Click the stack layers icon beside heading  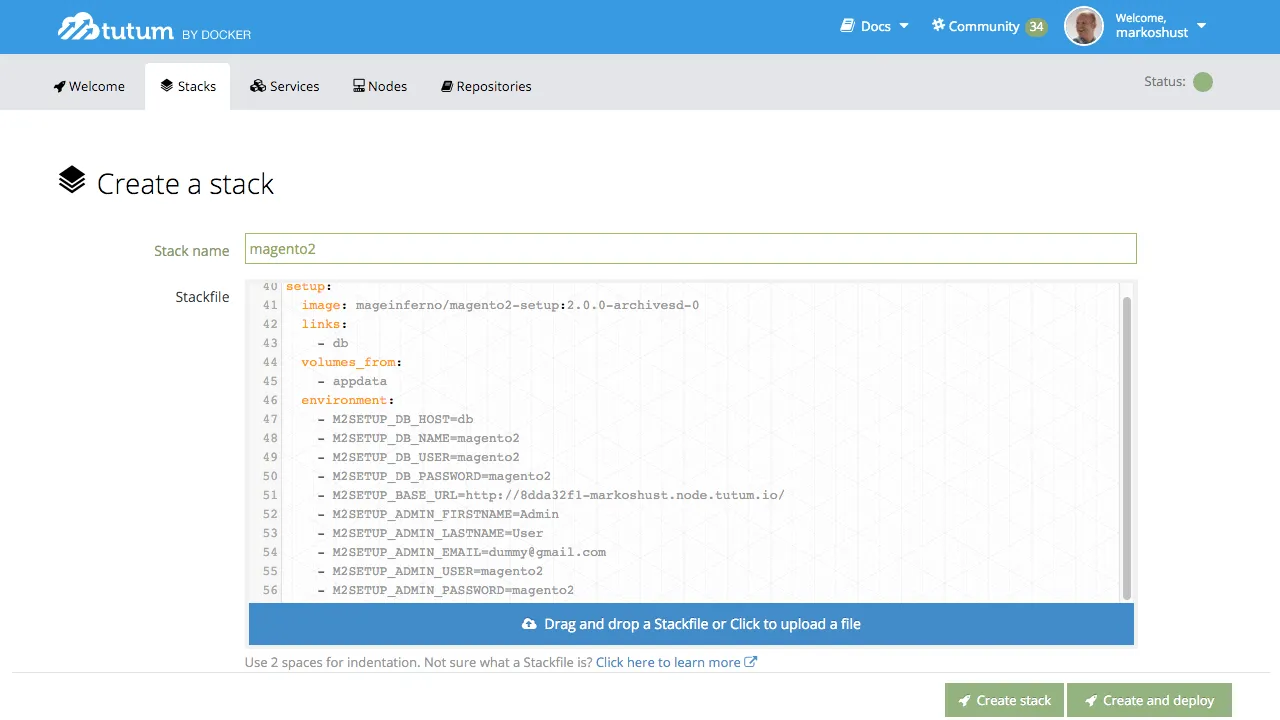72,181
